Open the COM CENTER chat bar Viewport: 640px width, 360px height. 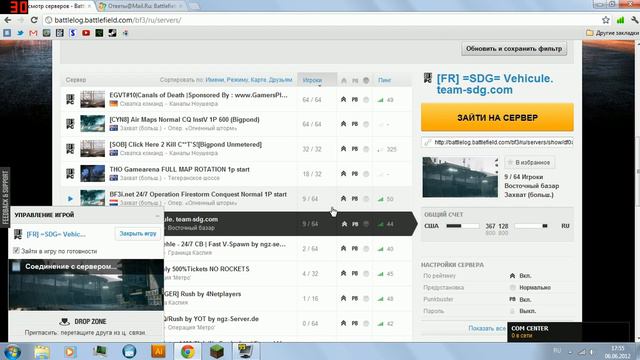568,331
